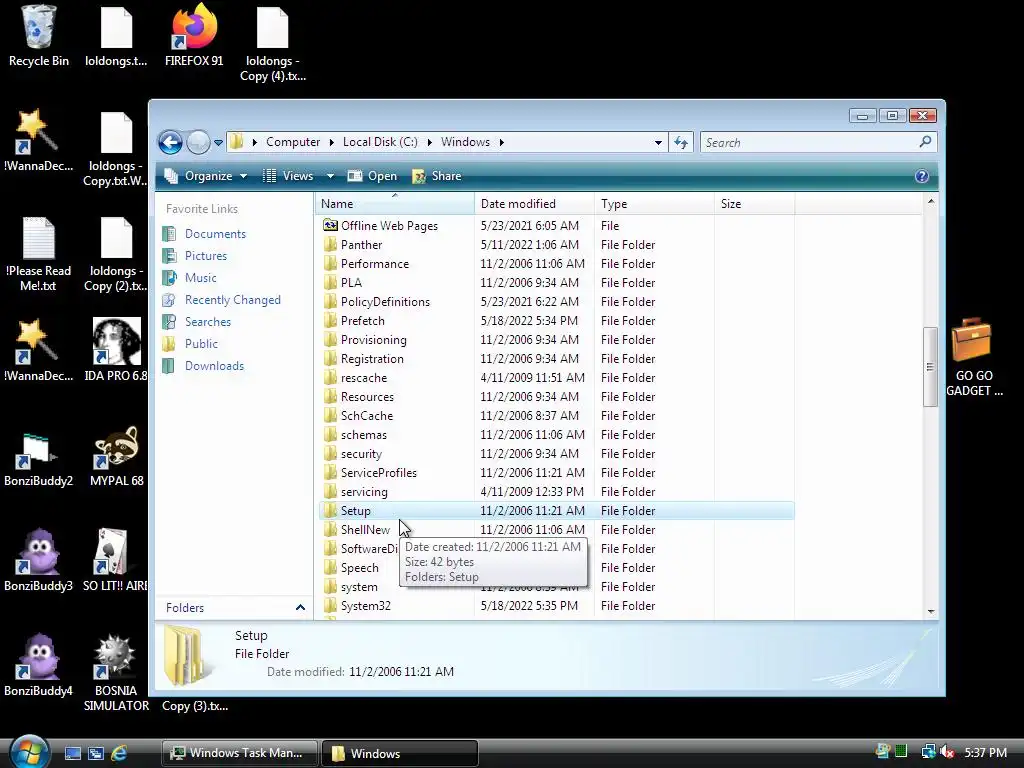Sort by the Size column header

755,204
